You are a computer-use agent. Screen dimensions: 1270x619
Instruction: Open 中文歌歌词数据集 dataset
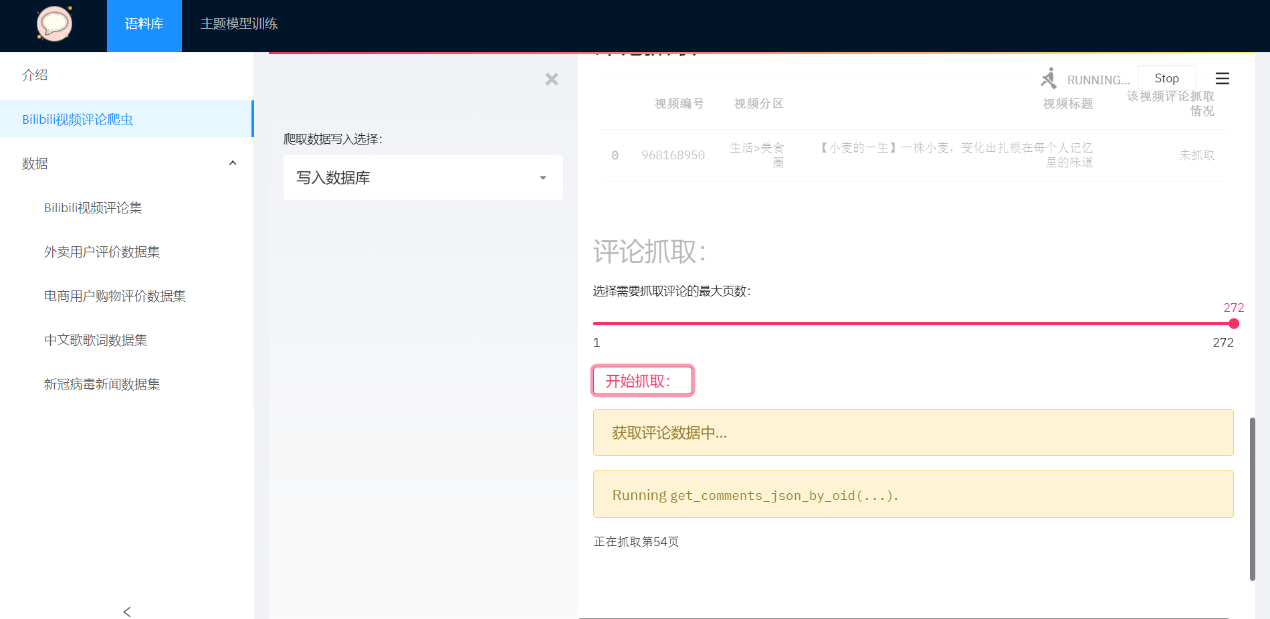point(96,340)
